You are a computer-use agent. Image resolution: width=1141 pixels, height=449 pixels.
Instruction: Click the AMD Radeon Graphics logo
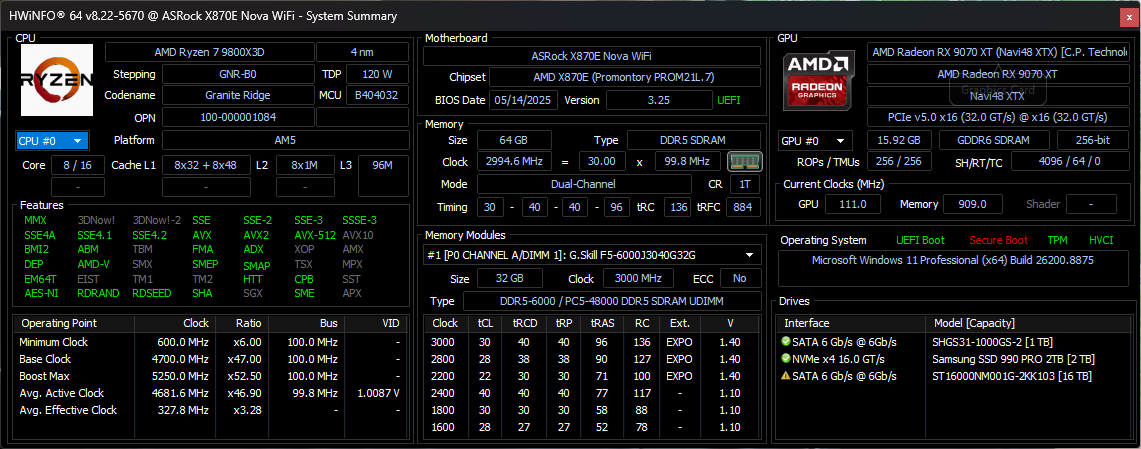coord(819,80)
